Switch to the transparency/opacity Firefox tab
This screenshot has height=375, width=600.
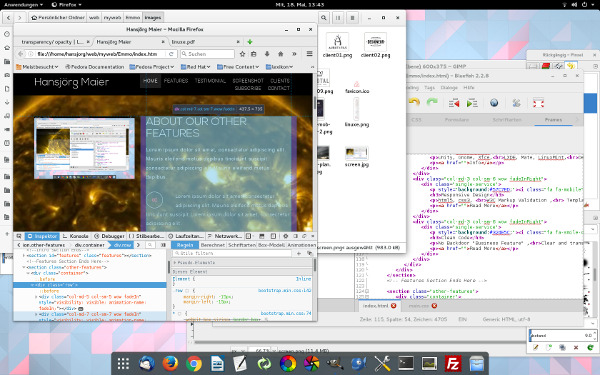point(53,42)
